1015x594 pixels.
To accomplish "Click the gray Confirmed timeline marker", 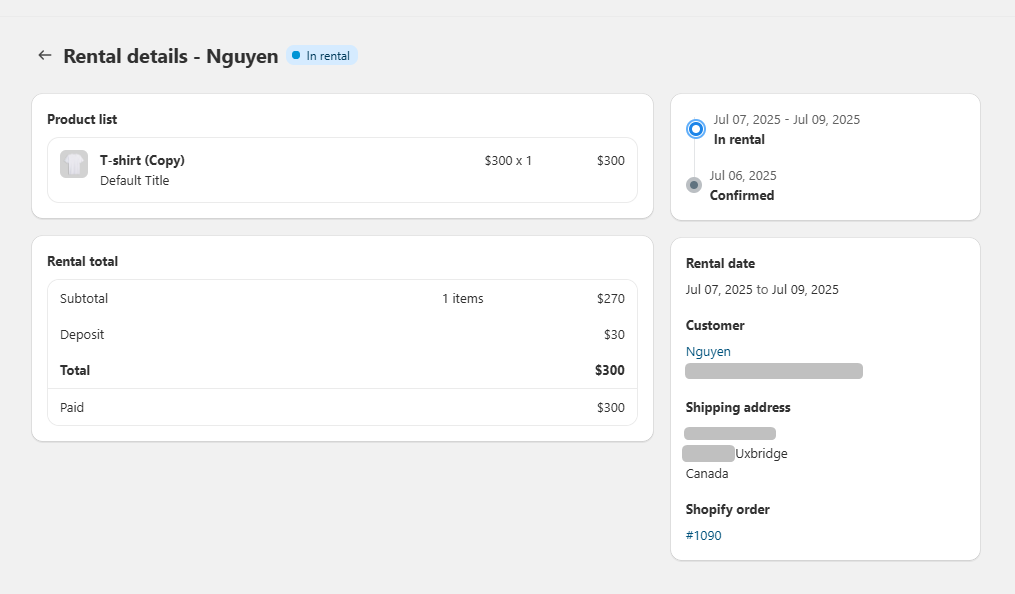I will [694, 185].
